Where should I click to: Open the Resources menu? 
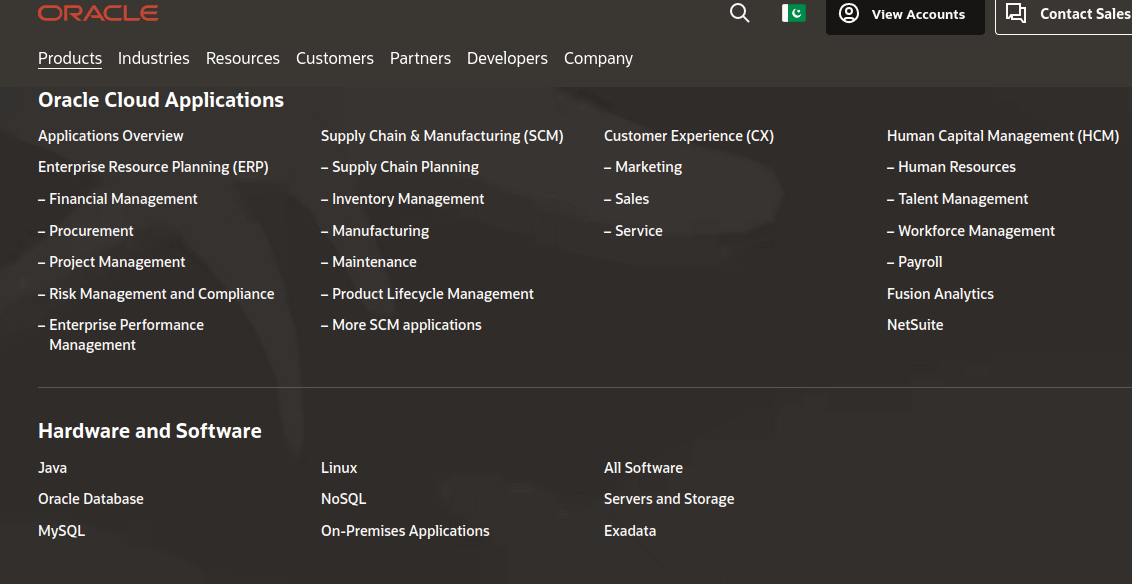243,58
